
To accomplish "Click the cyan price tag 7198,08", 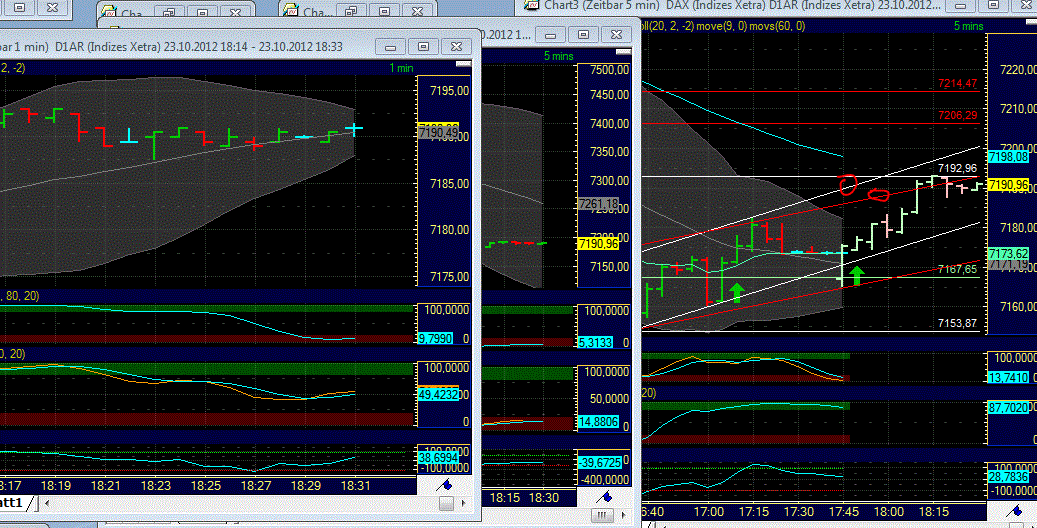I will [x=1009, y=157].
